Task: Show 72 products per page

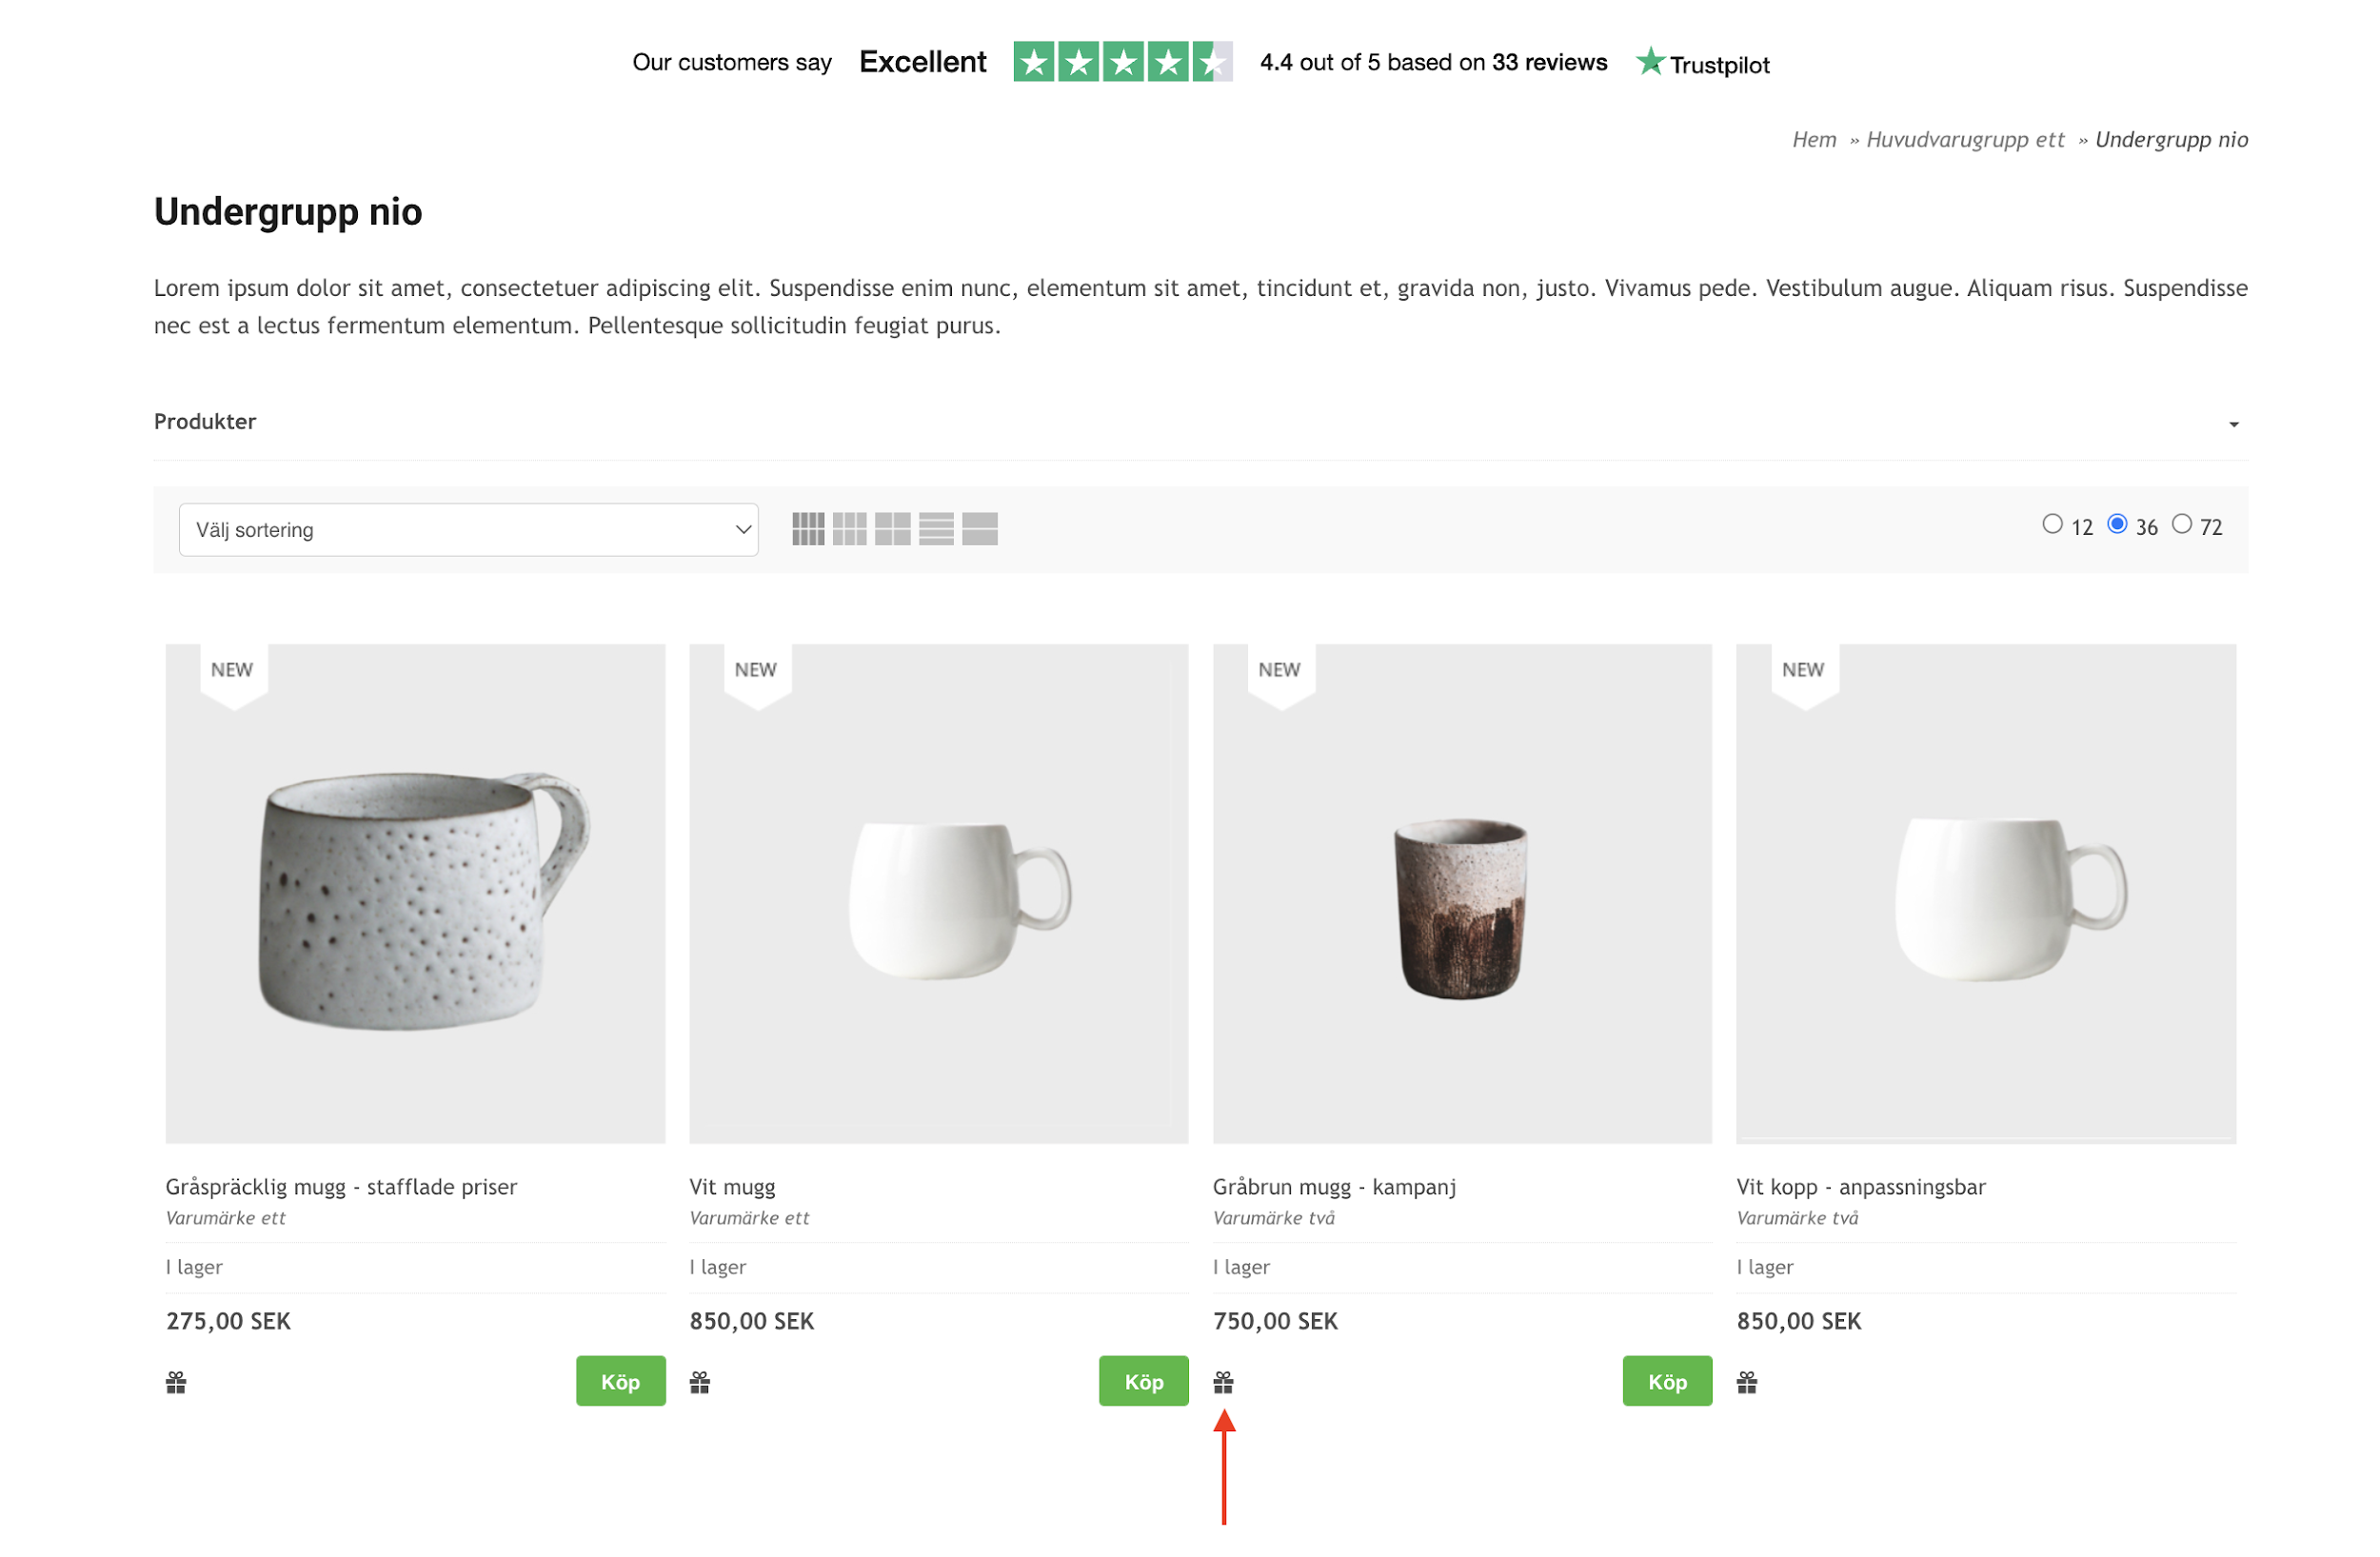Action: point(2182,524)
